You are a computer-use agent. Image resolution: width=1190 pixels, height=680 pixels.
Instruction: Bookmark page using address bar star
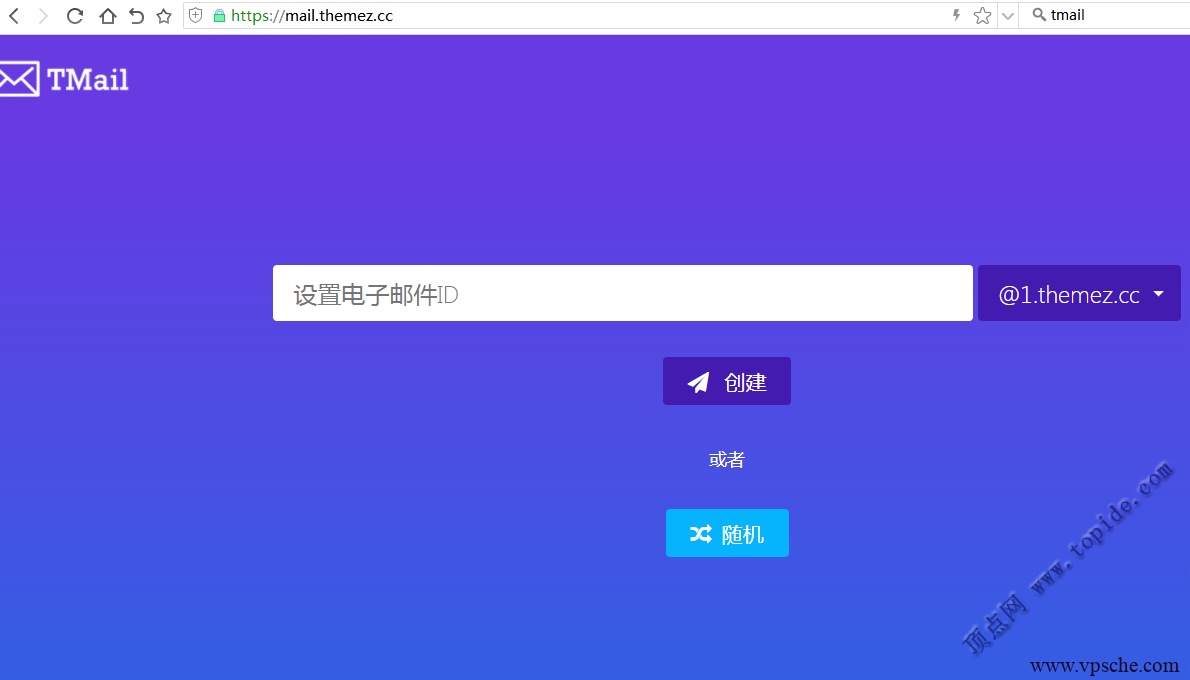click(x=982, y=15)
